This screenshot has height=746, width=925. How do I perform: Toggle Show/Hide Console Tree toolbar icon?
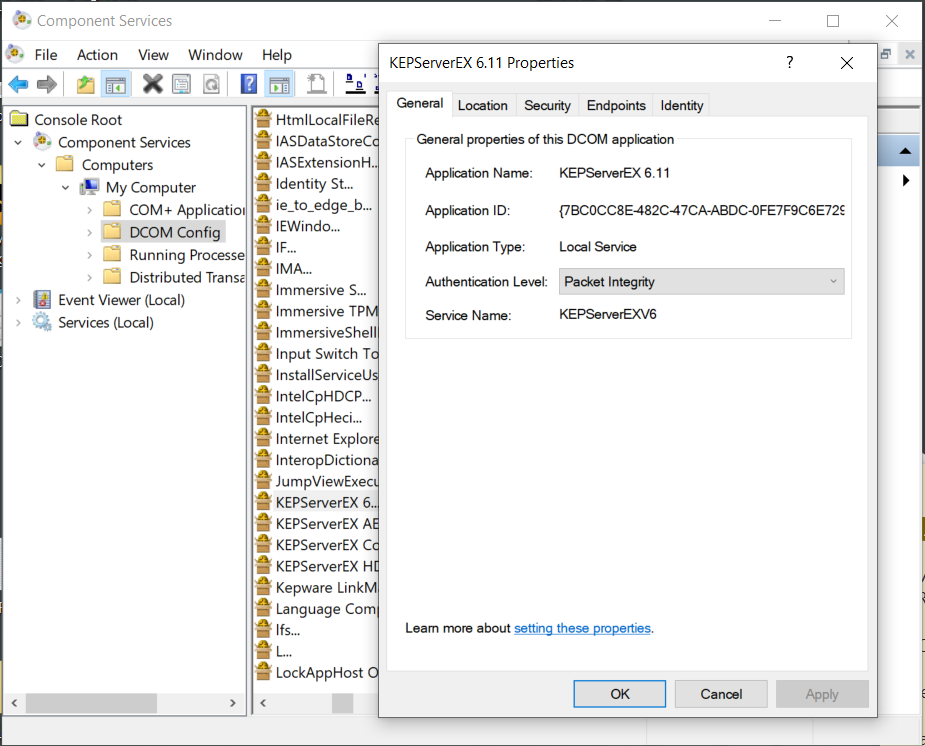click(116, 84)
